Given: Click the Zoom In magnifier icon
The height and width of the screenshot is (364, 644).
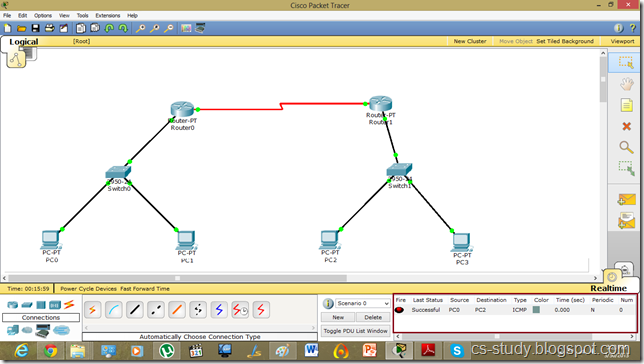Looking at the screenshot, I should click(140, 28).
